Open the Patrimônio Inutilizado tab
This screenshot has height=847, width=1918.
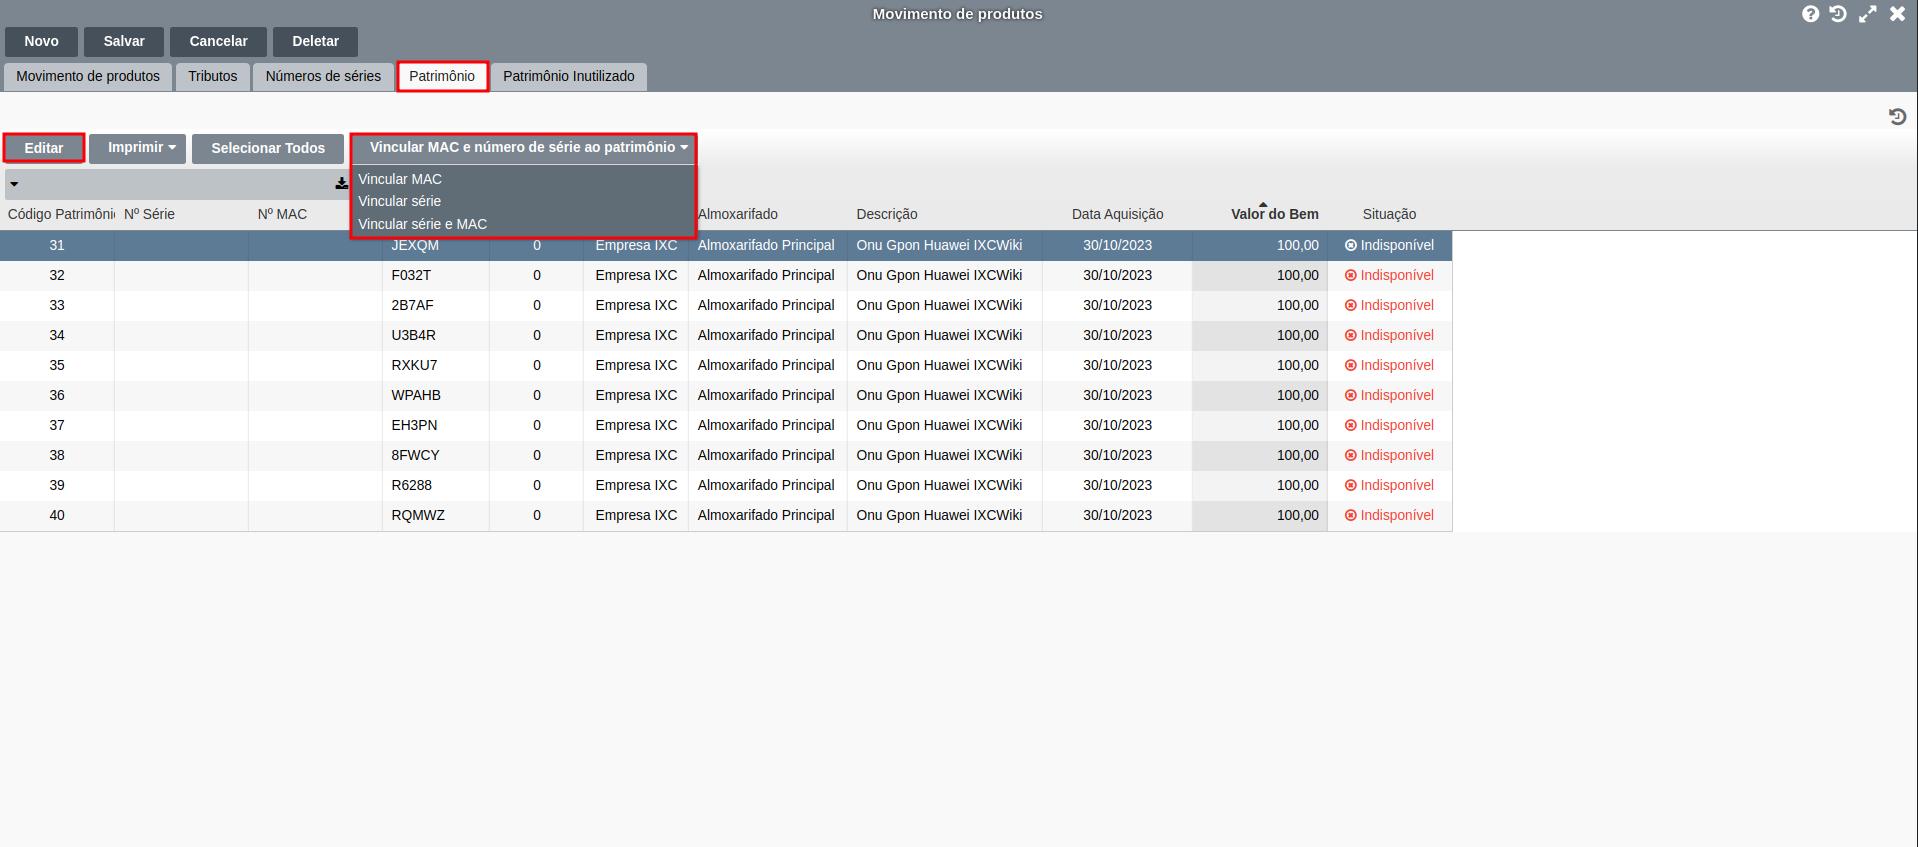(x=569, y=76)
